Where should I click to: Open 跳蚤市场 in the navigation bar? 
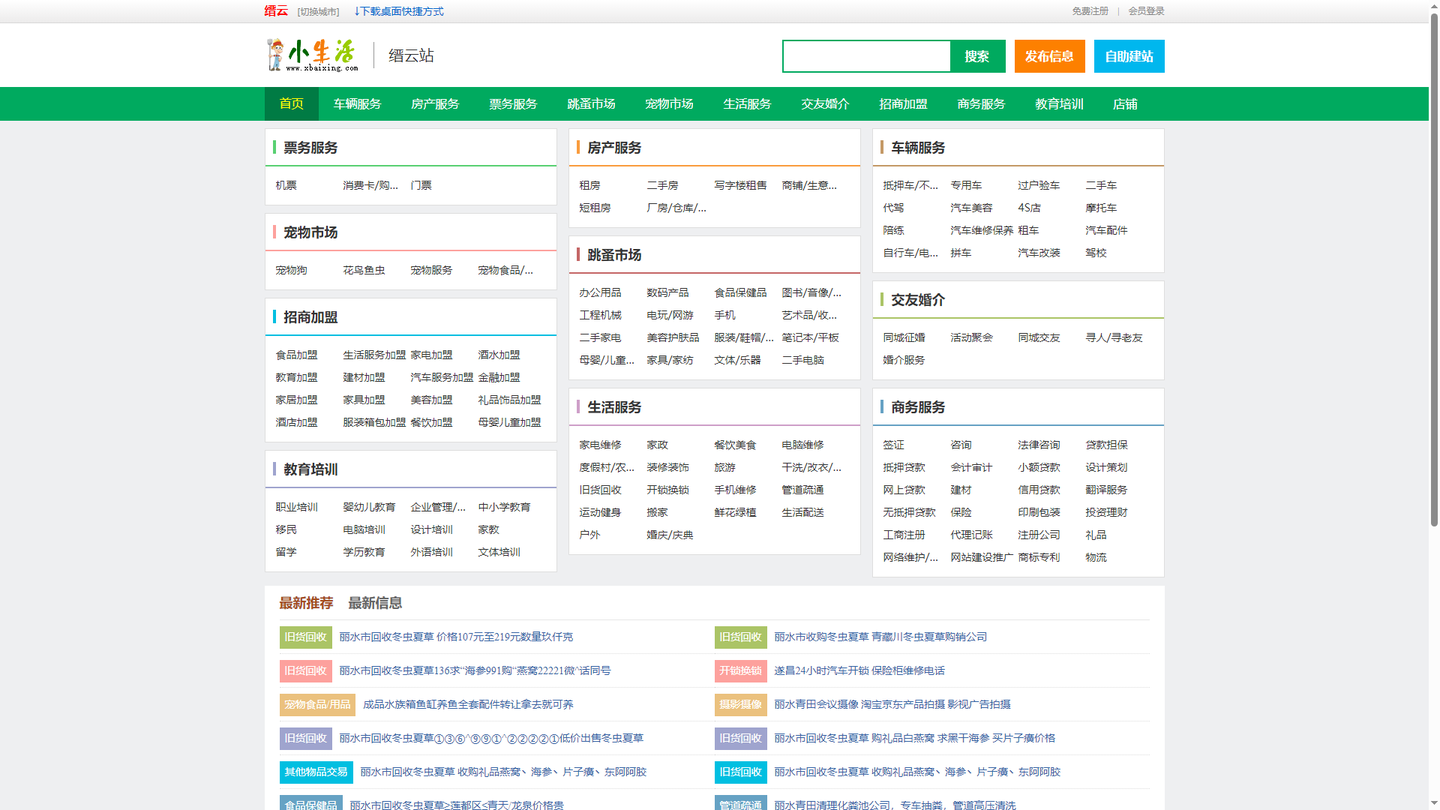tap(591, 104)
